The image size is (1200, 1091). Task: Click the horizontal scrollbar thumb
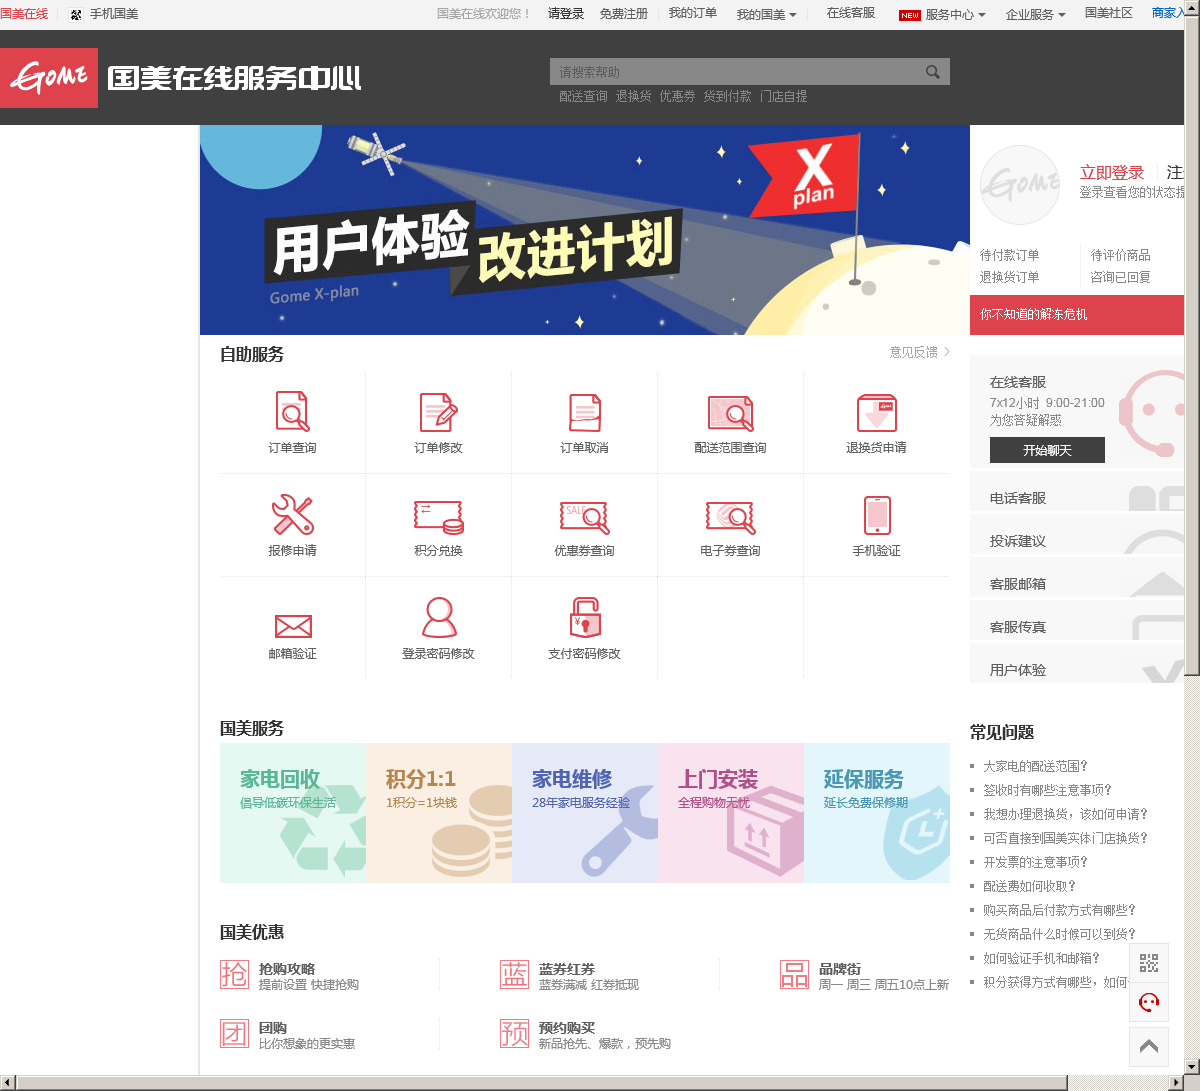click(542, 1083)
